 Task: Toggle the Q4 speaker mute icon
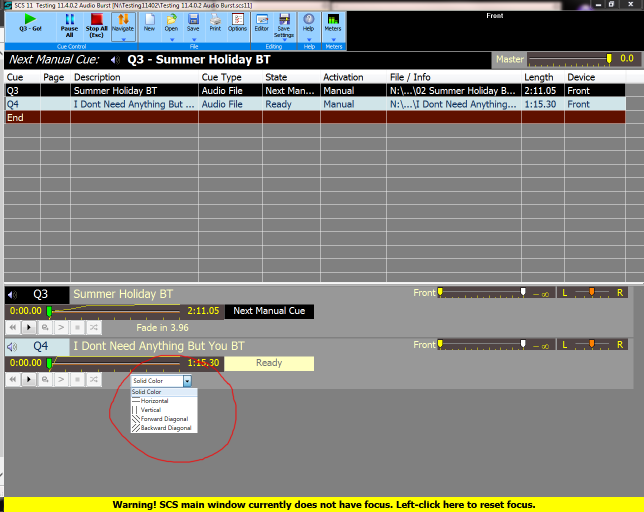click(x=13, y=347)
